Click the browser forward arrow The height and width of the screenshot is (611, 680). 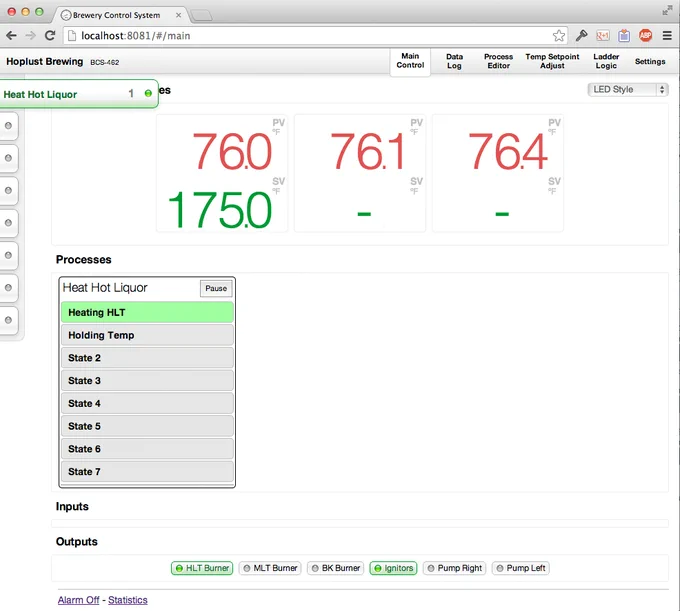(x=30, y=36)
